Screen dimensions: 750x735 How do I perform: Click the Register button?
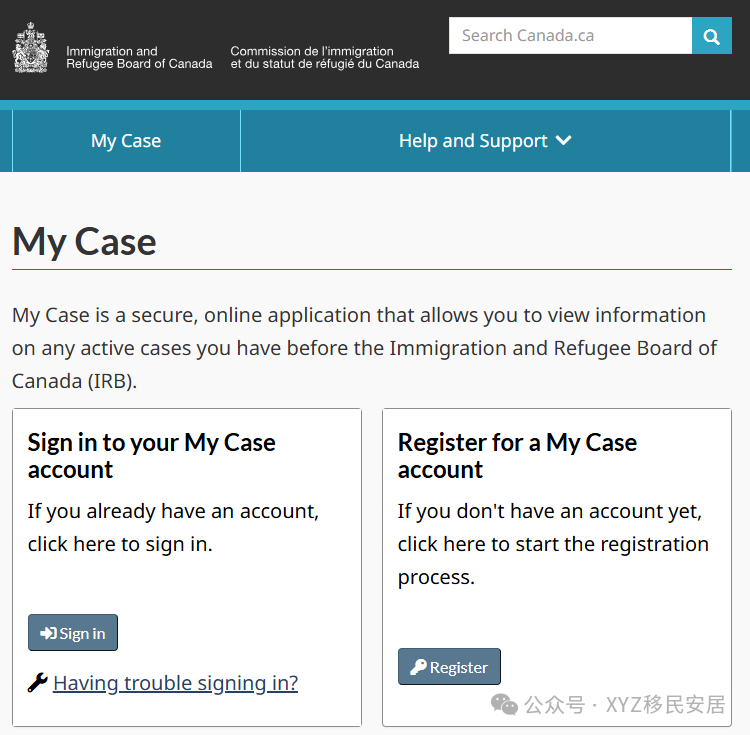coord(449,667)
